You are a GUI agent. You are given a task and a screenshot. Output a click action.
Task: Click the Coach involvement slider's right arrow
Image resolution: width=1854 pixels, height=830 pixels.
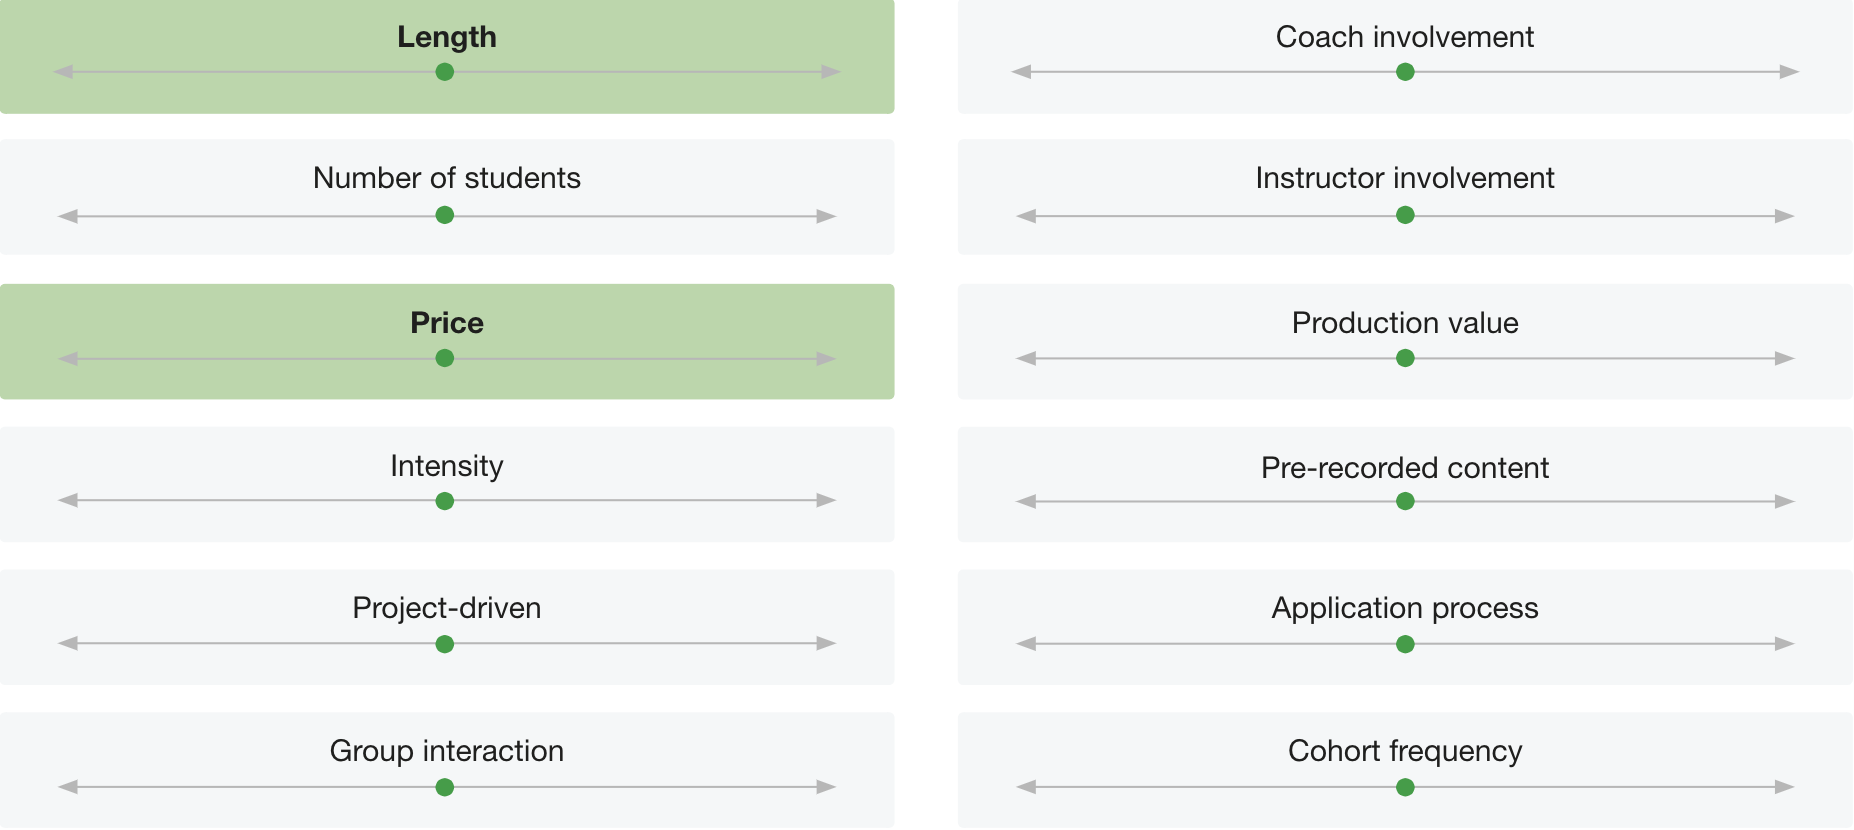1789,72
